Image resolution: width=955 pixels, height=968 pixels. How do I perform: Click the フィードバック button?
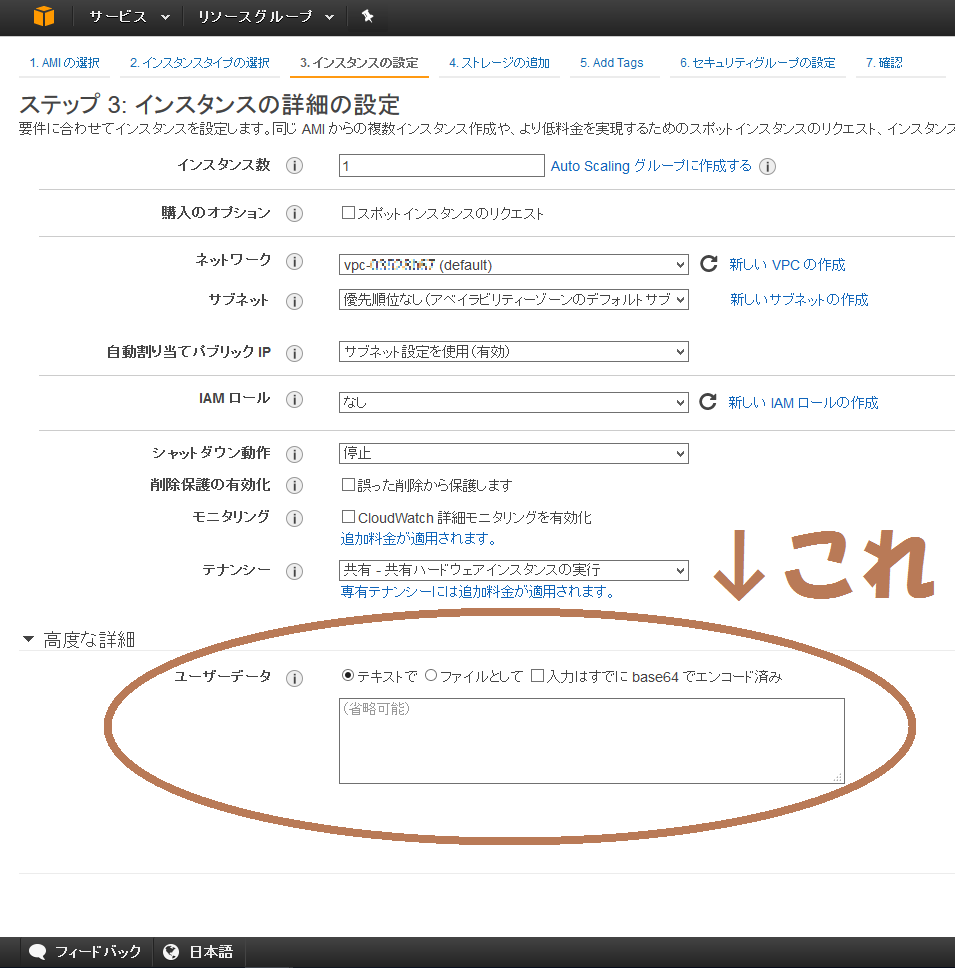[85, 952]
